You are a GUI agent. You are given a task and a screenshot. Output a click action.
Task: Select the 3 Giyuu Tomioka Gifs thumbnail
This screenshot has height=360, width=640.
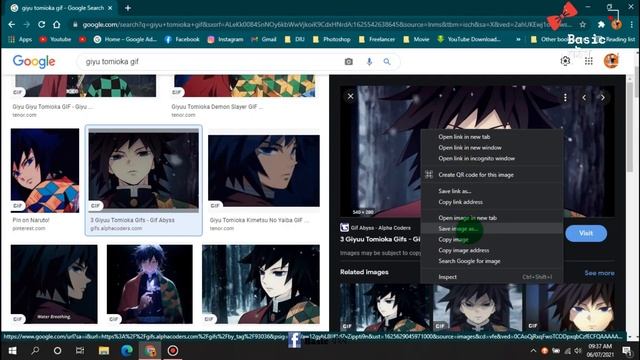coord(144,171)
